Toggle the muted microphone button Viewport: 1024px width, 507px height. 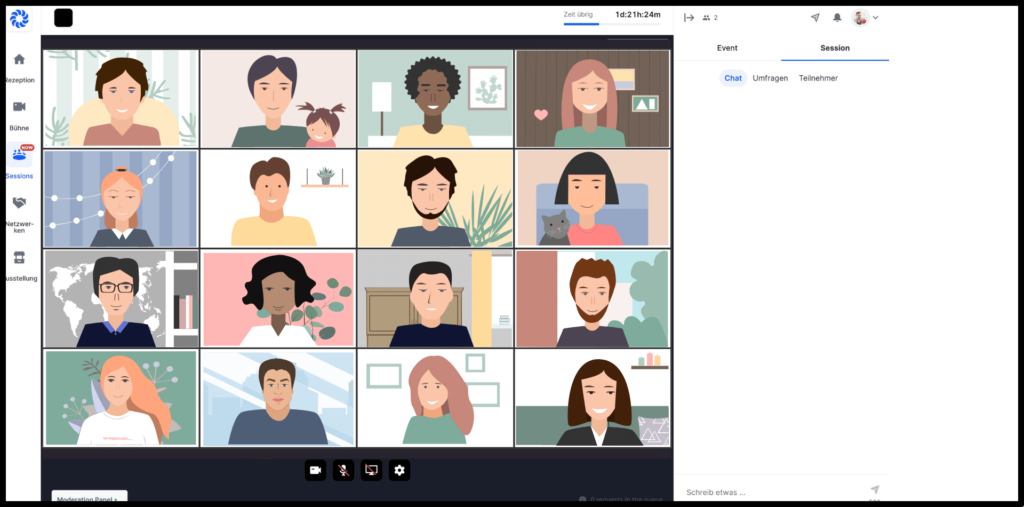[x=343, y=470]
